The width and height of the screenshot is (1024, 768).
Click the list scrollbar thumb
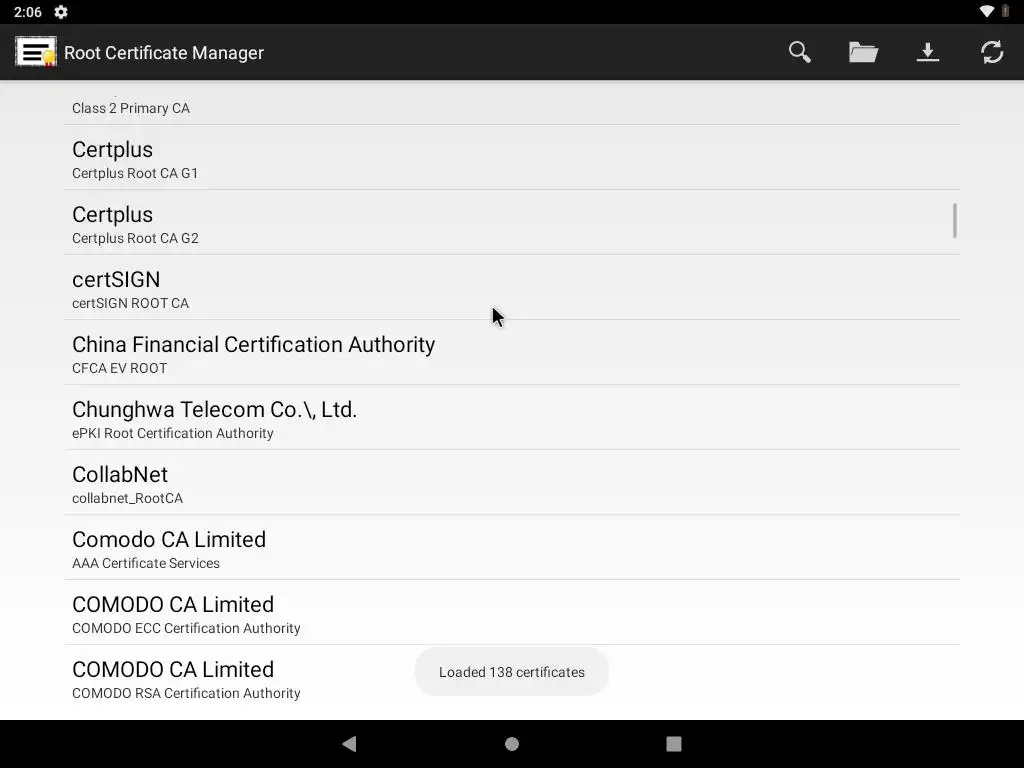tap(955, 221)
